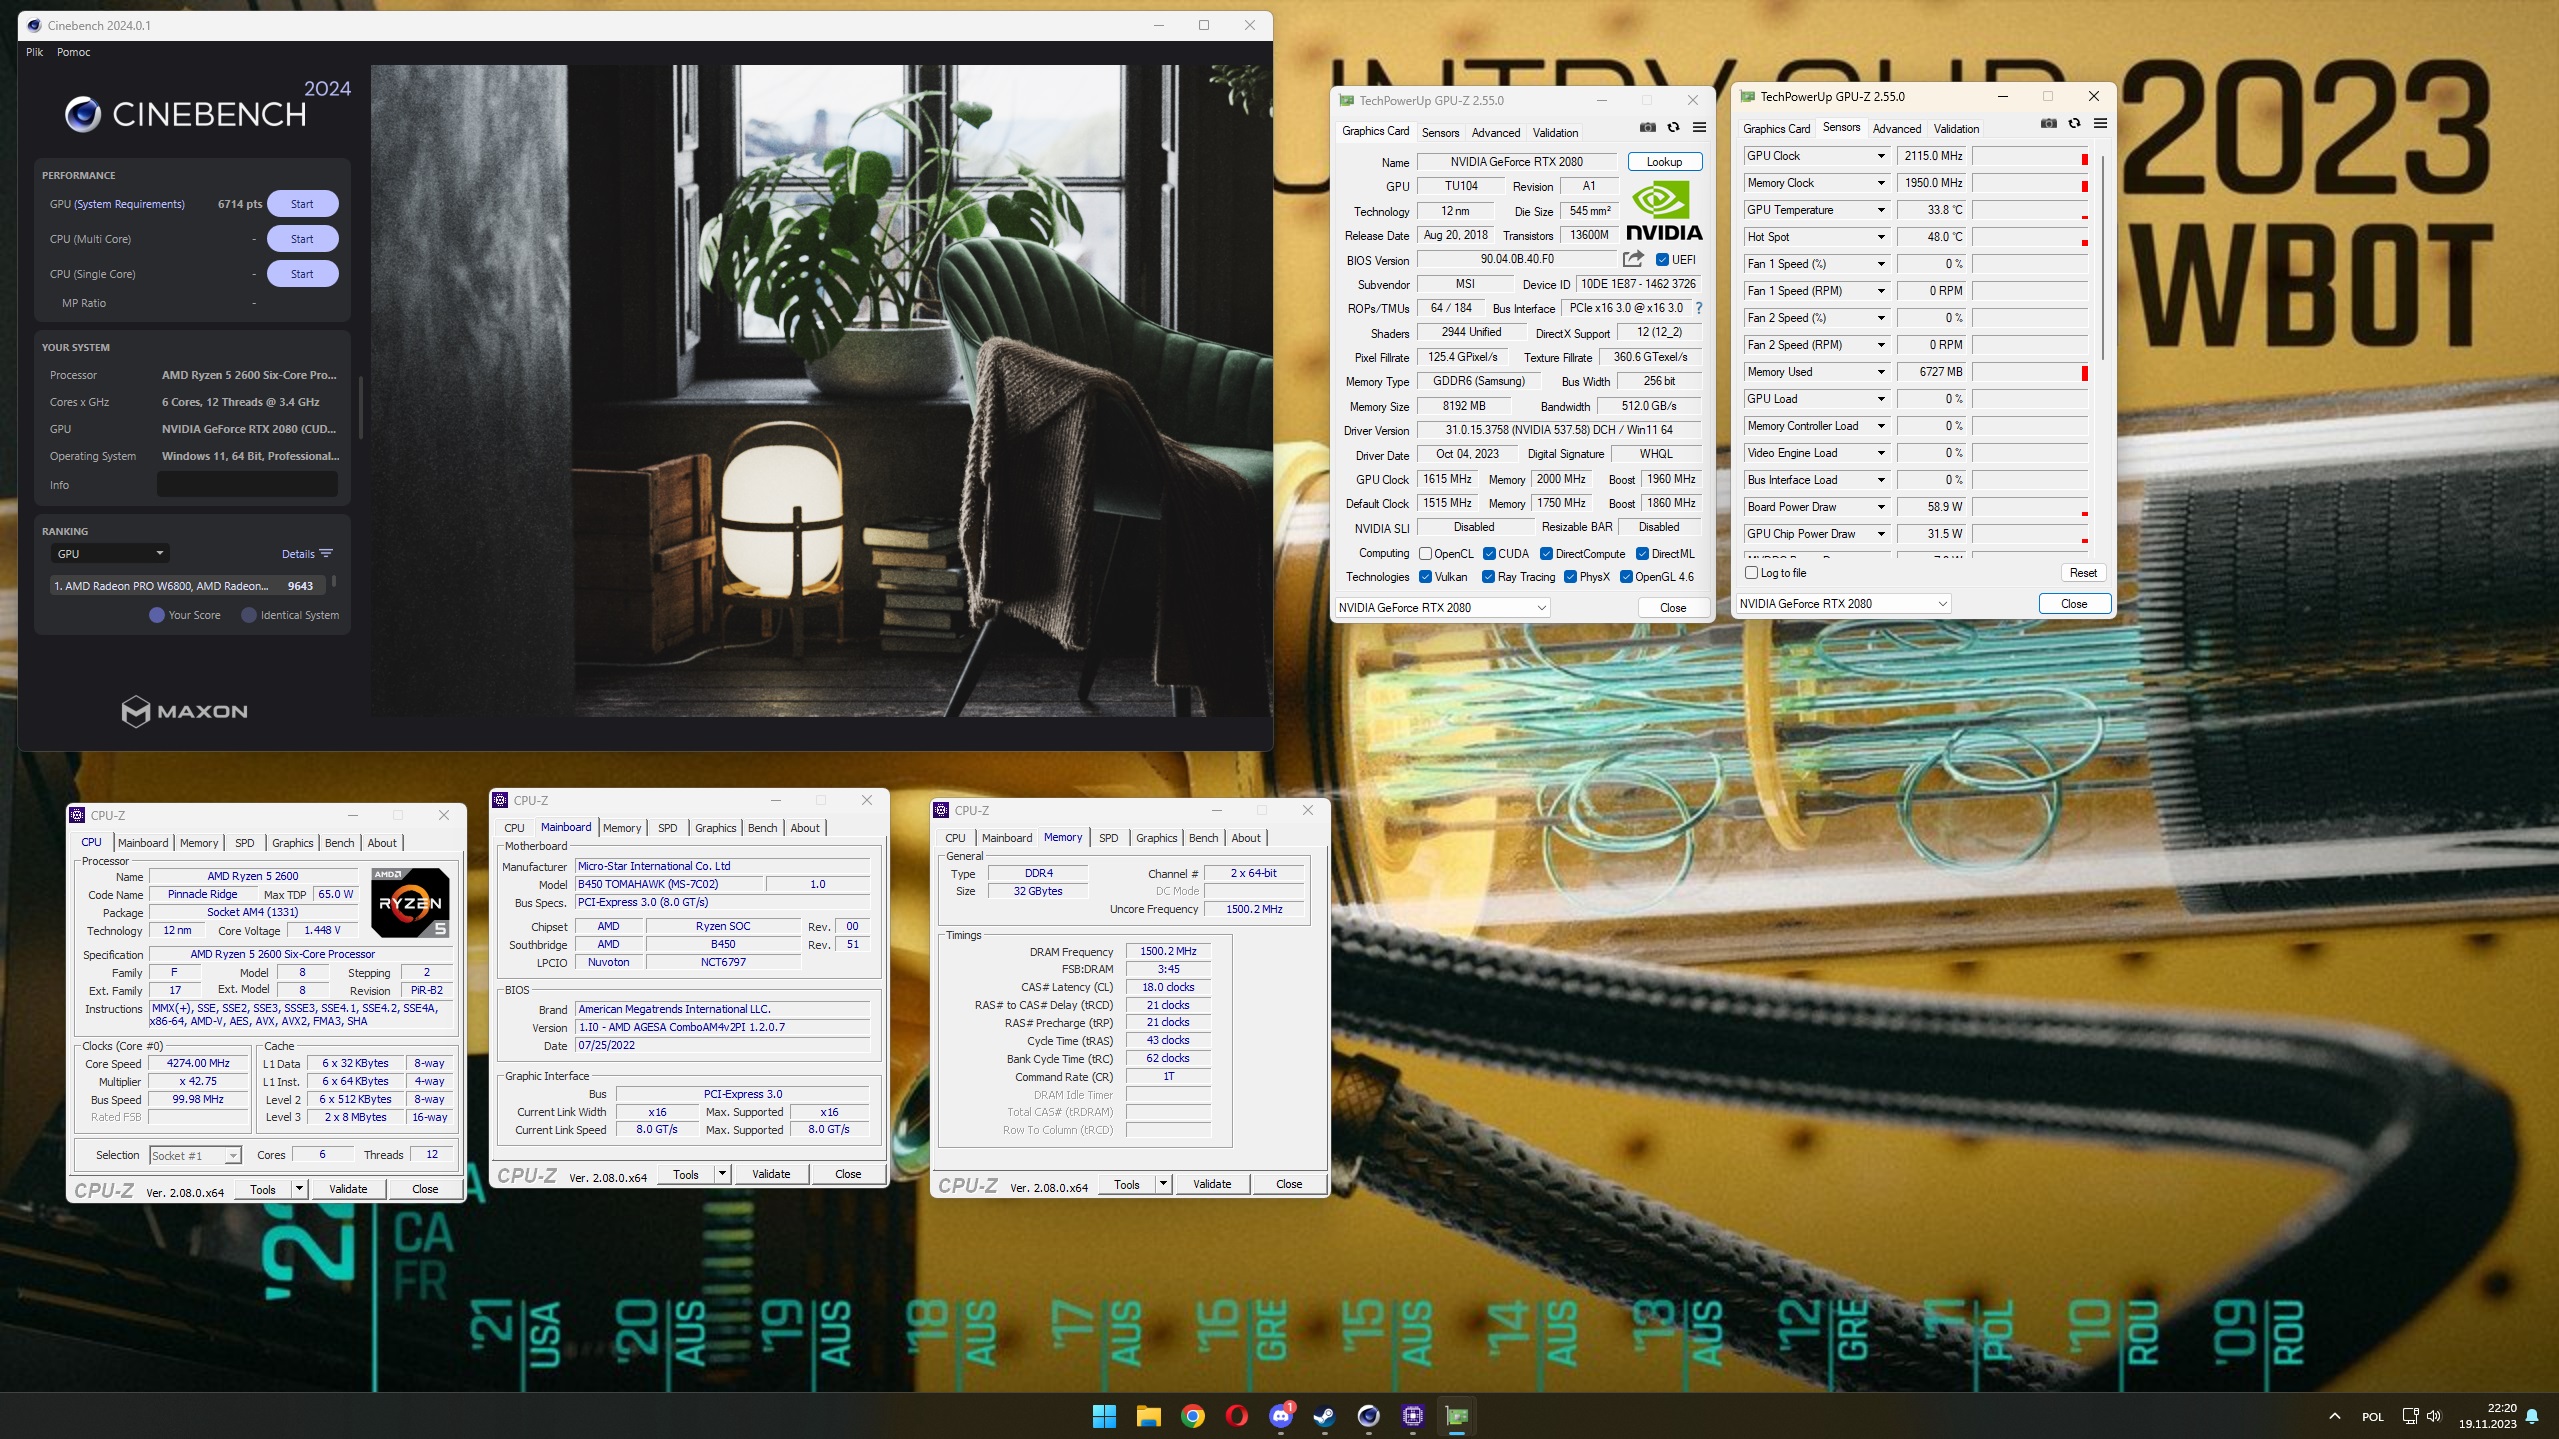Open the Tools dropdown arrow in CPU-Z Mainboard window

(721, 1174)
